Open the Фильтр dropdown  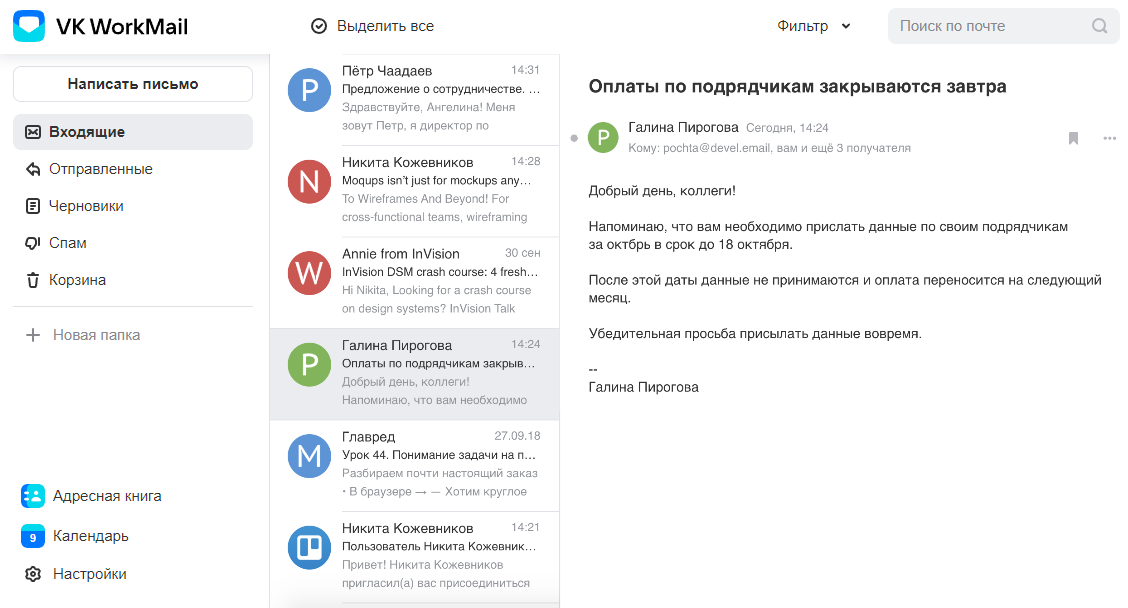click(814, 26)
